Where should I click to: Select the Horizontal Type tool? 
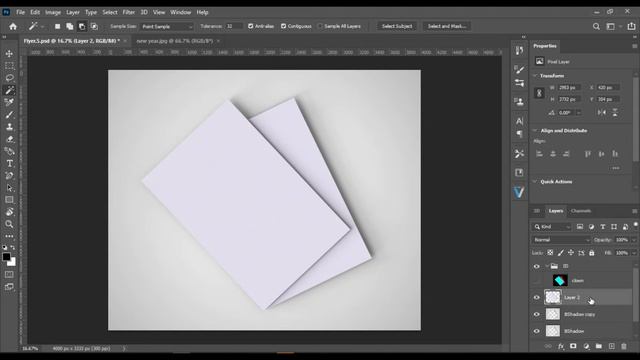click(x=9, y=164)
